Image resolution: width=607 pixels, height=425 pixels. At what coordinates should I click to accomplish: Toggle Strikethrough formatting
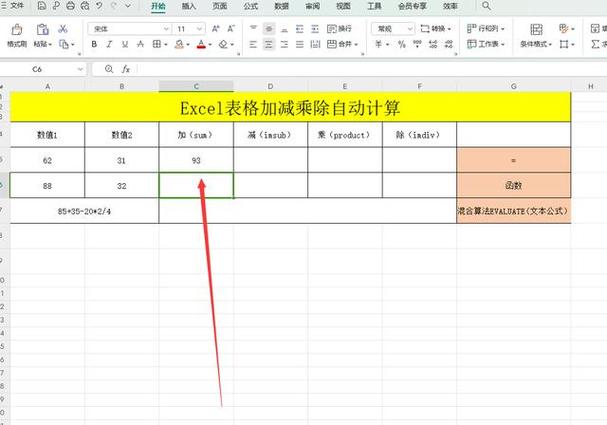(140, 44)
